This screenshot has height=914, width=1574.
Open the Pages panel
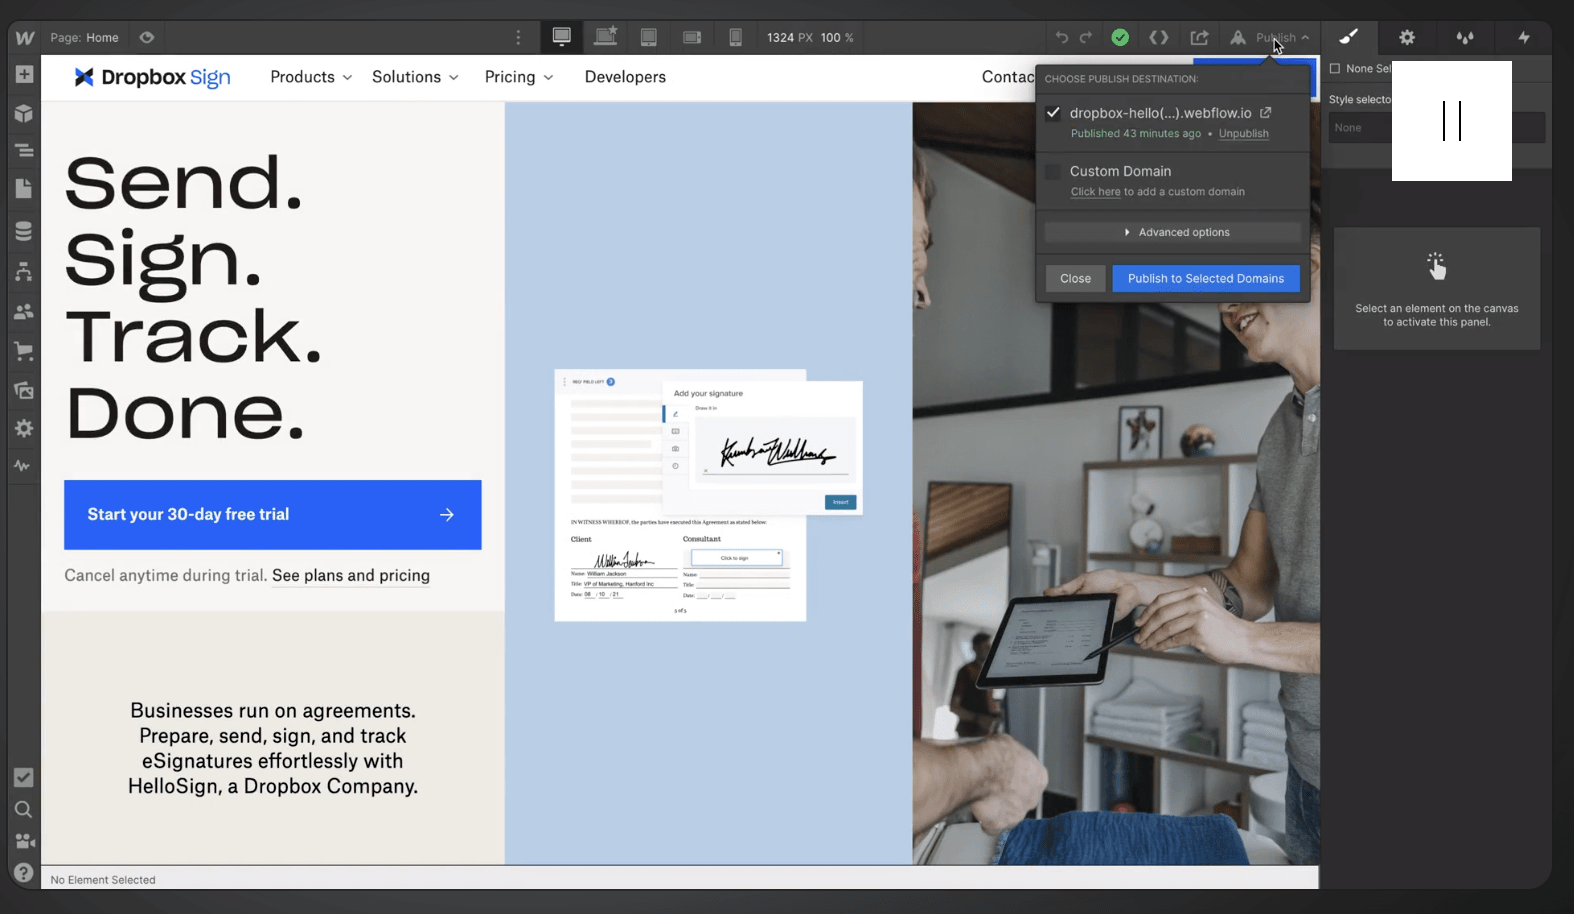pyautogui.click(x=24, y=189)
